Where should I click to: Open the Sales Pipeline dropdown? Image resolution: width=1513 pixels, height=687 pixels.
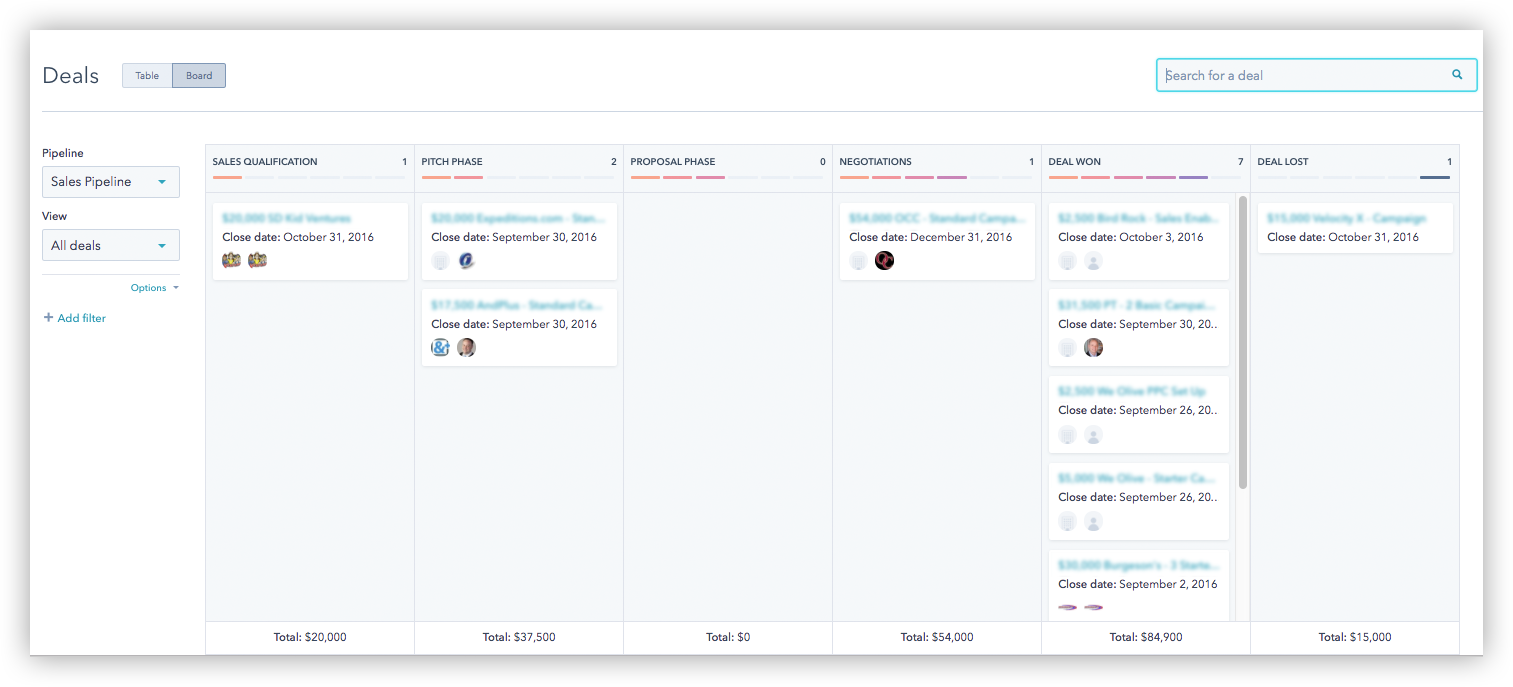111,182
